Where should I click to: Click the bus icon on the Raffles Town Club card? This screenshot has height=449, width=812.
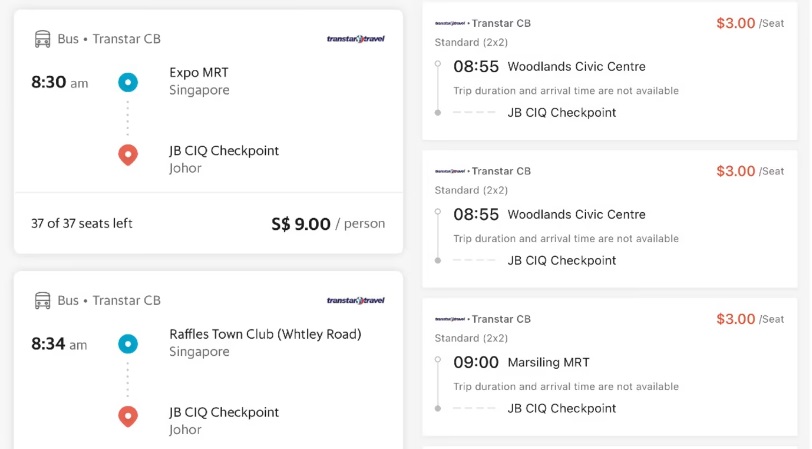click(x=42, y=300)
